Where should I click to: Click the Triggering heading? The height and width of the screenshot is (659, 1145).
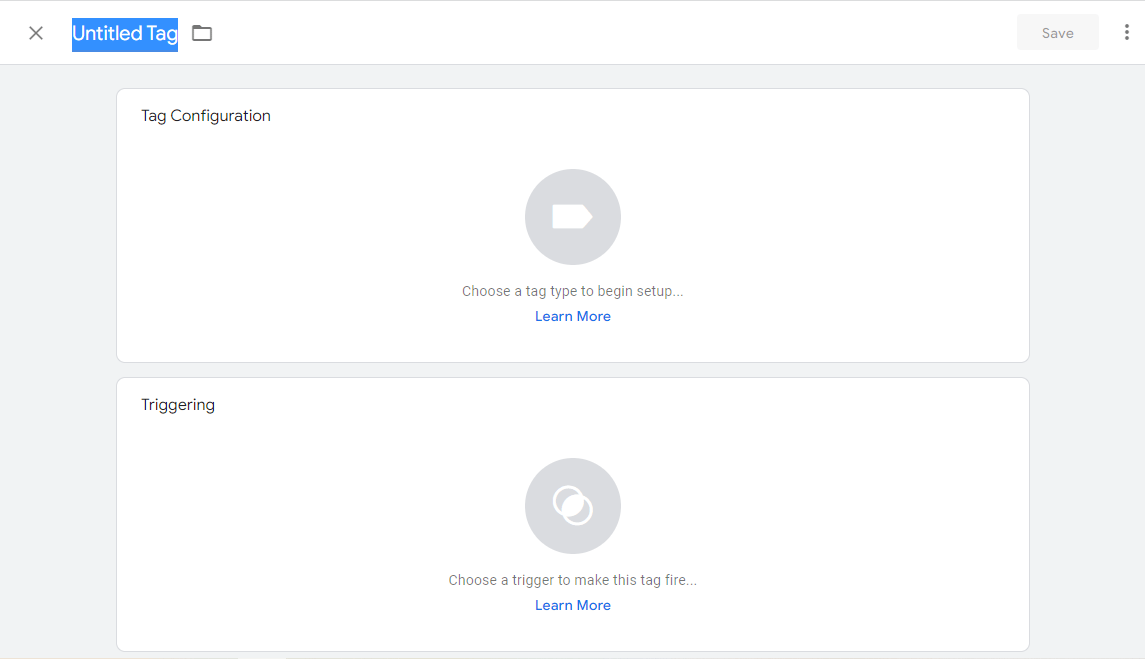pyautogui.click(x=178, y=405)
